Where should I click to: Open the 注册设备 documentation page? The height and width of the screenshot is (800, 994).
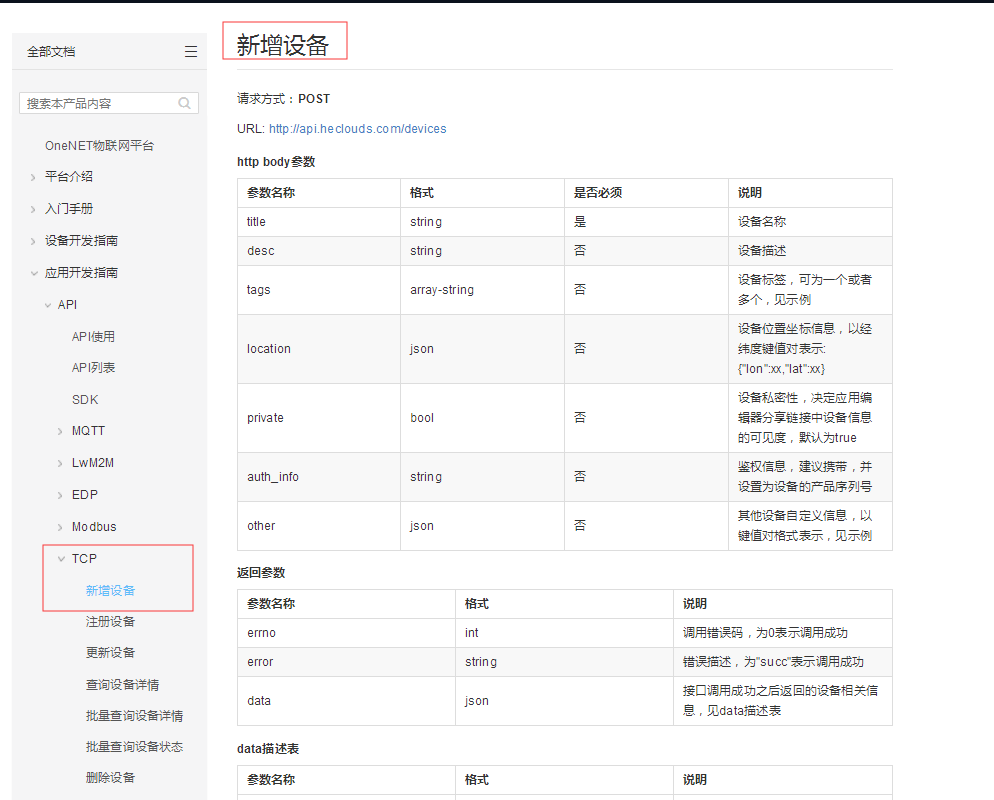(113, 620)
